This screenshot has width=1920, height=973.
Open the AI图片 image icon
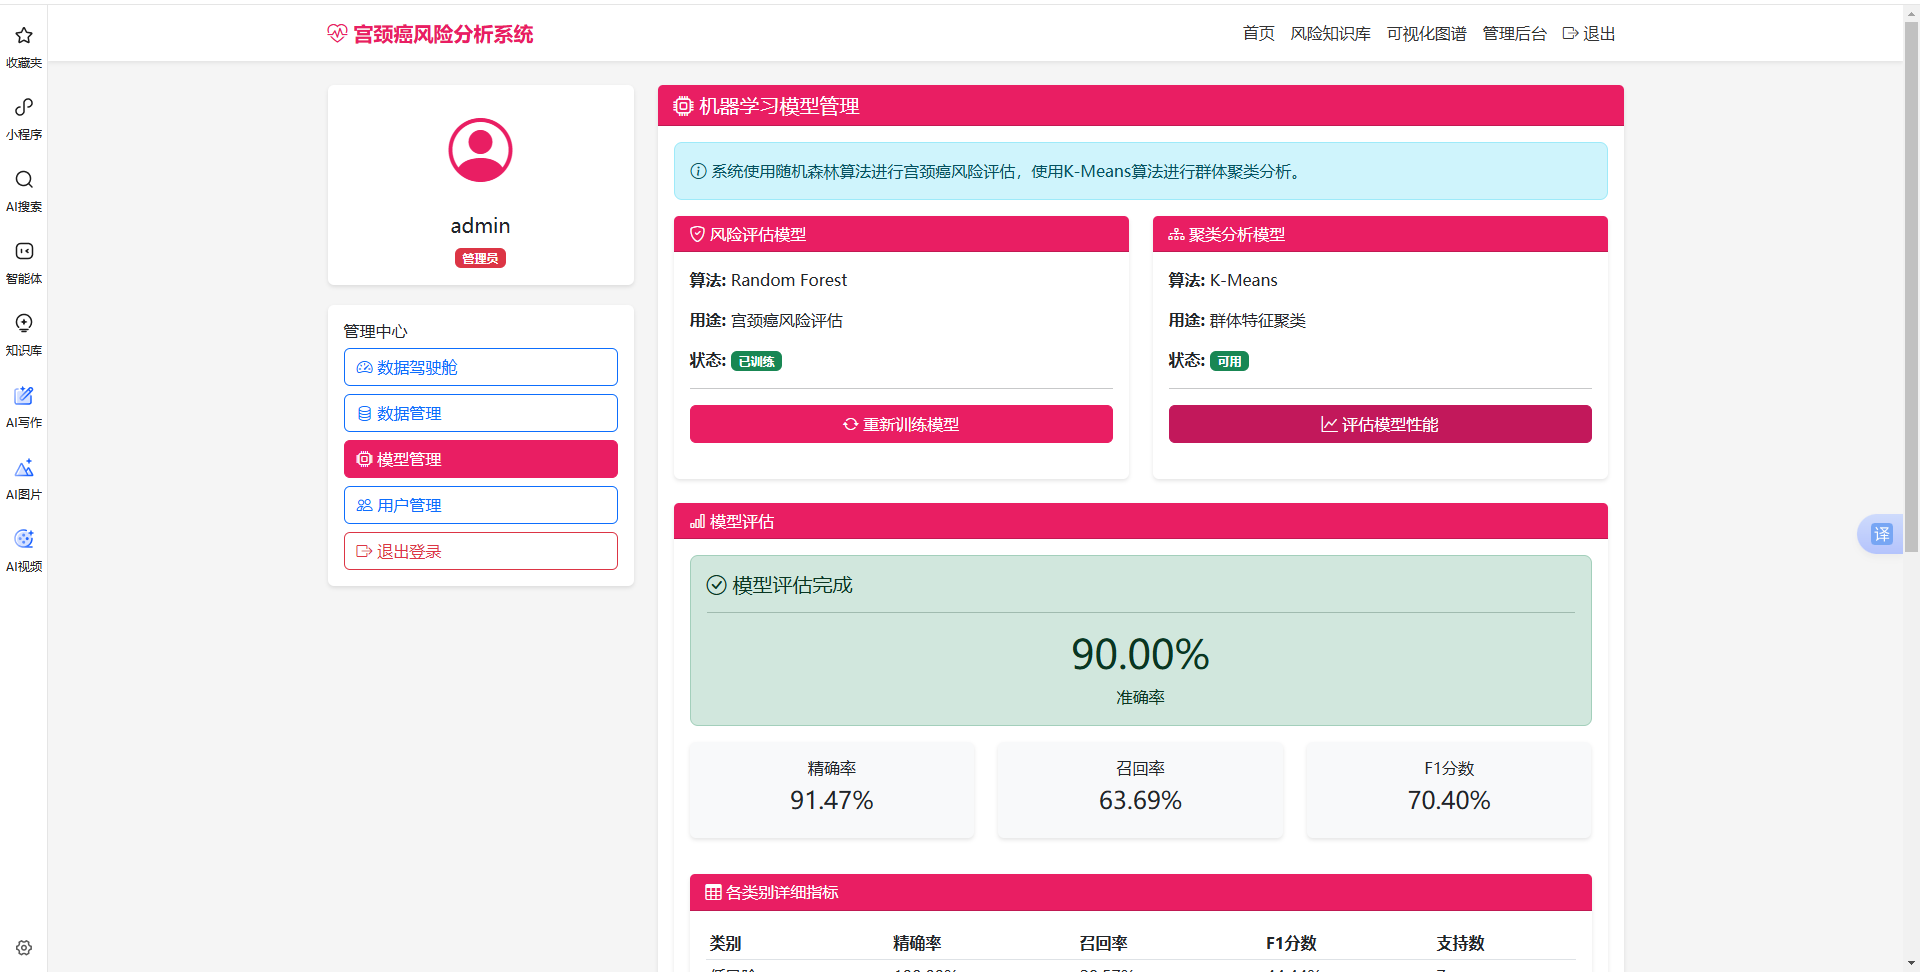(24, 467)
